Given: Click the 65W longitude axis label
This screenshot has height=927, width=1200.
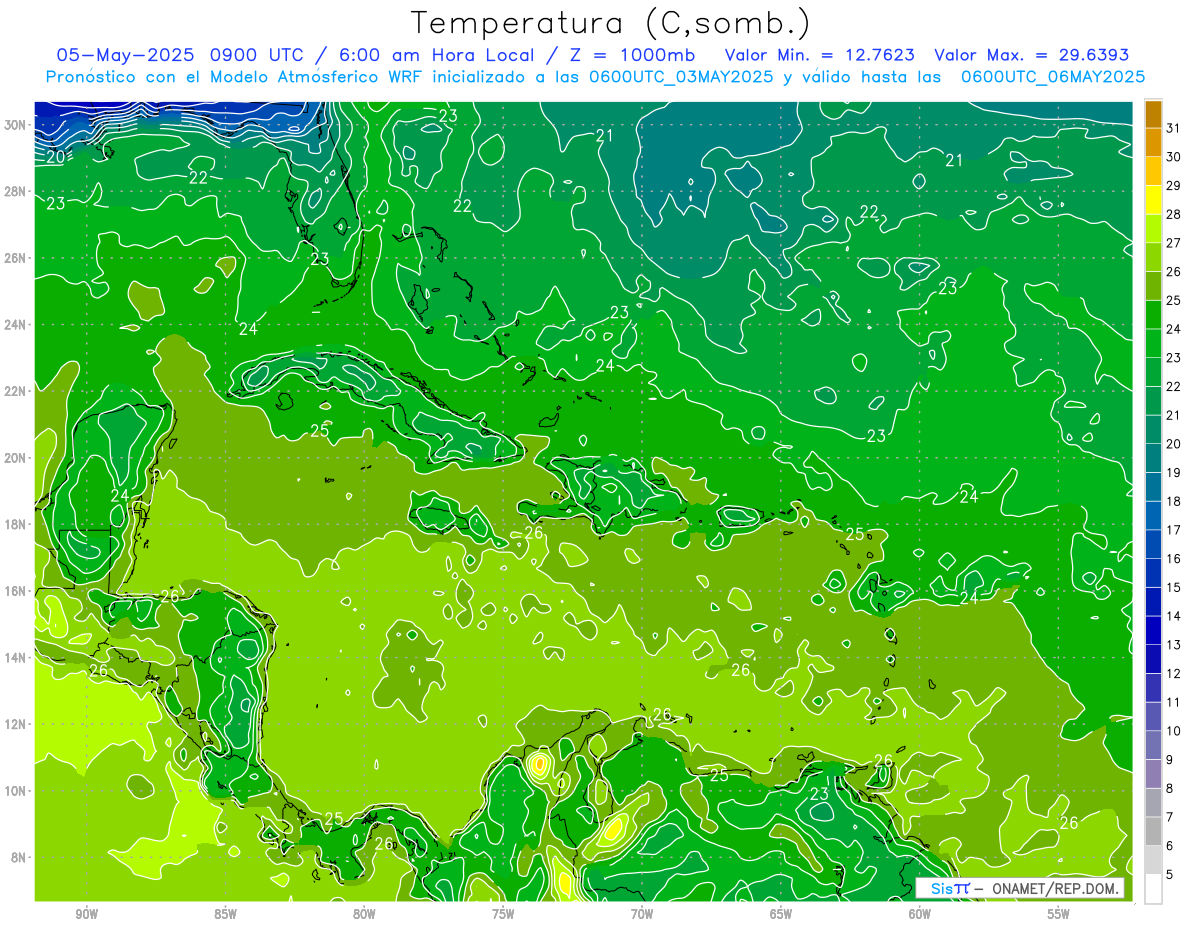Looking at the screenshot, I should pos(781,914).
